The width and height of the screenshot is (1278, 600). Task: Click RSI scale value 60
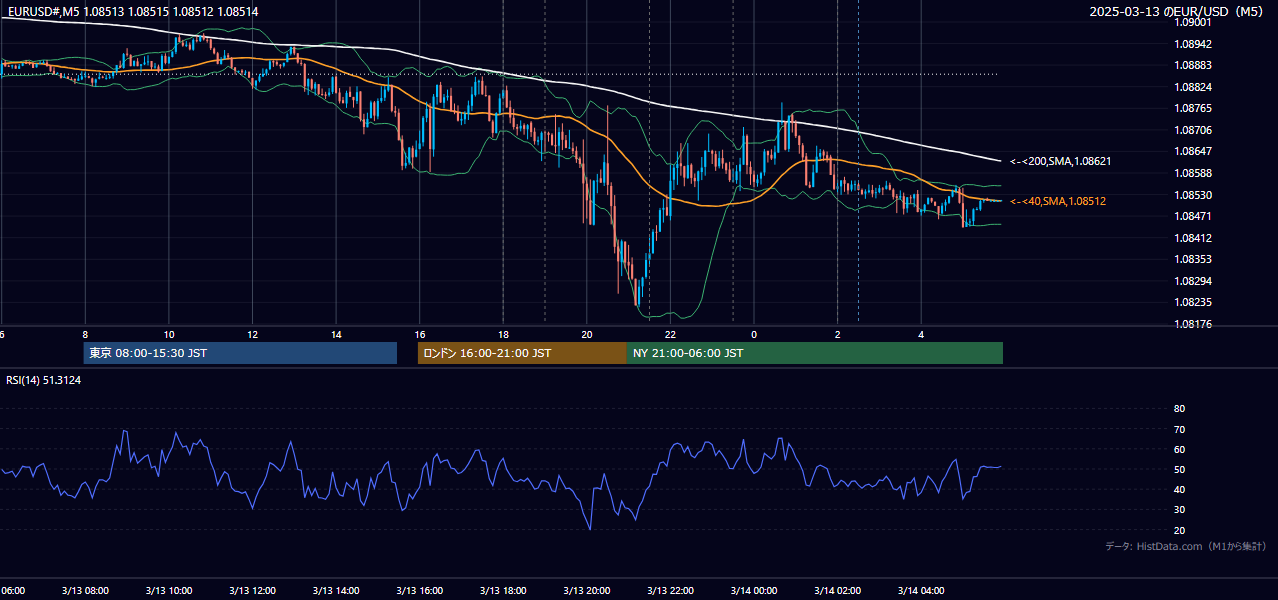tap(1179, 449)
